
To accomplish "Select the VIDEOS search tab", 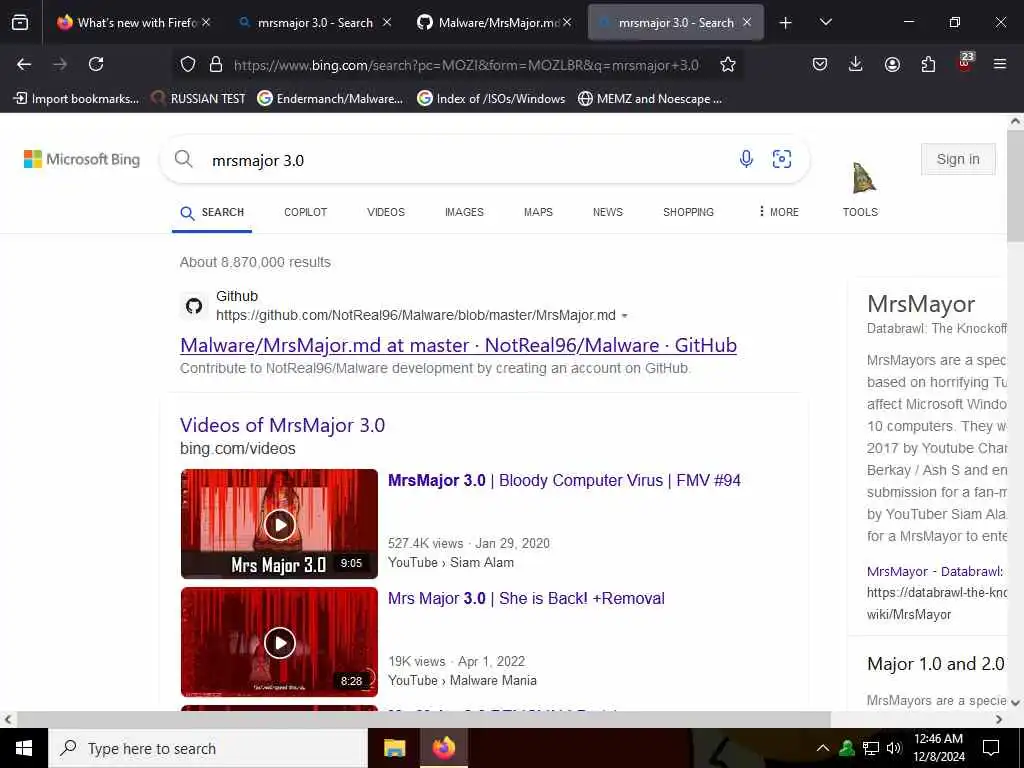I will point(386,212).
